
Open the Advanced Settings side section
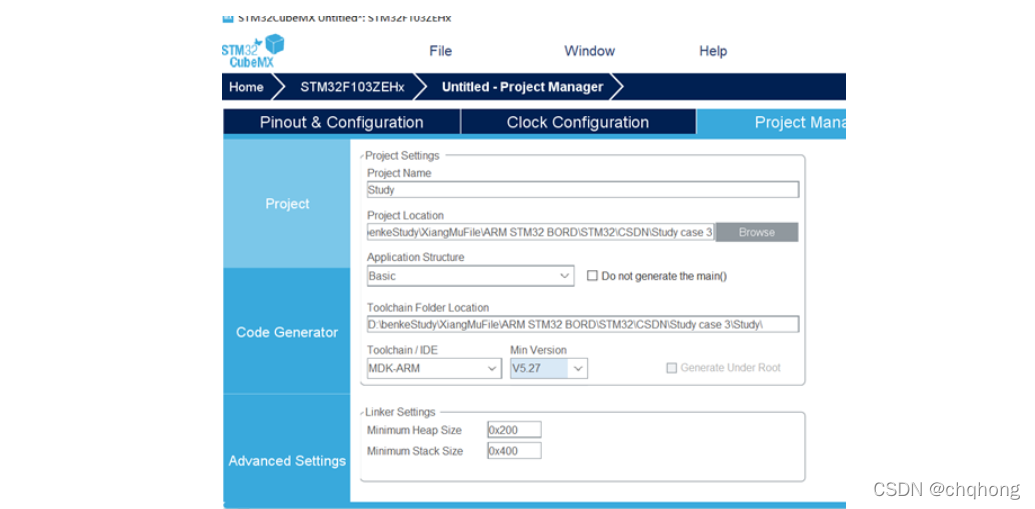pos(287,461)
